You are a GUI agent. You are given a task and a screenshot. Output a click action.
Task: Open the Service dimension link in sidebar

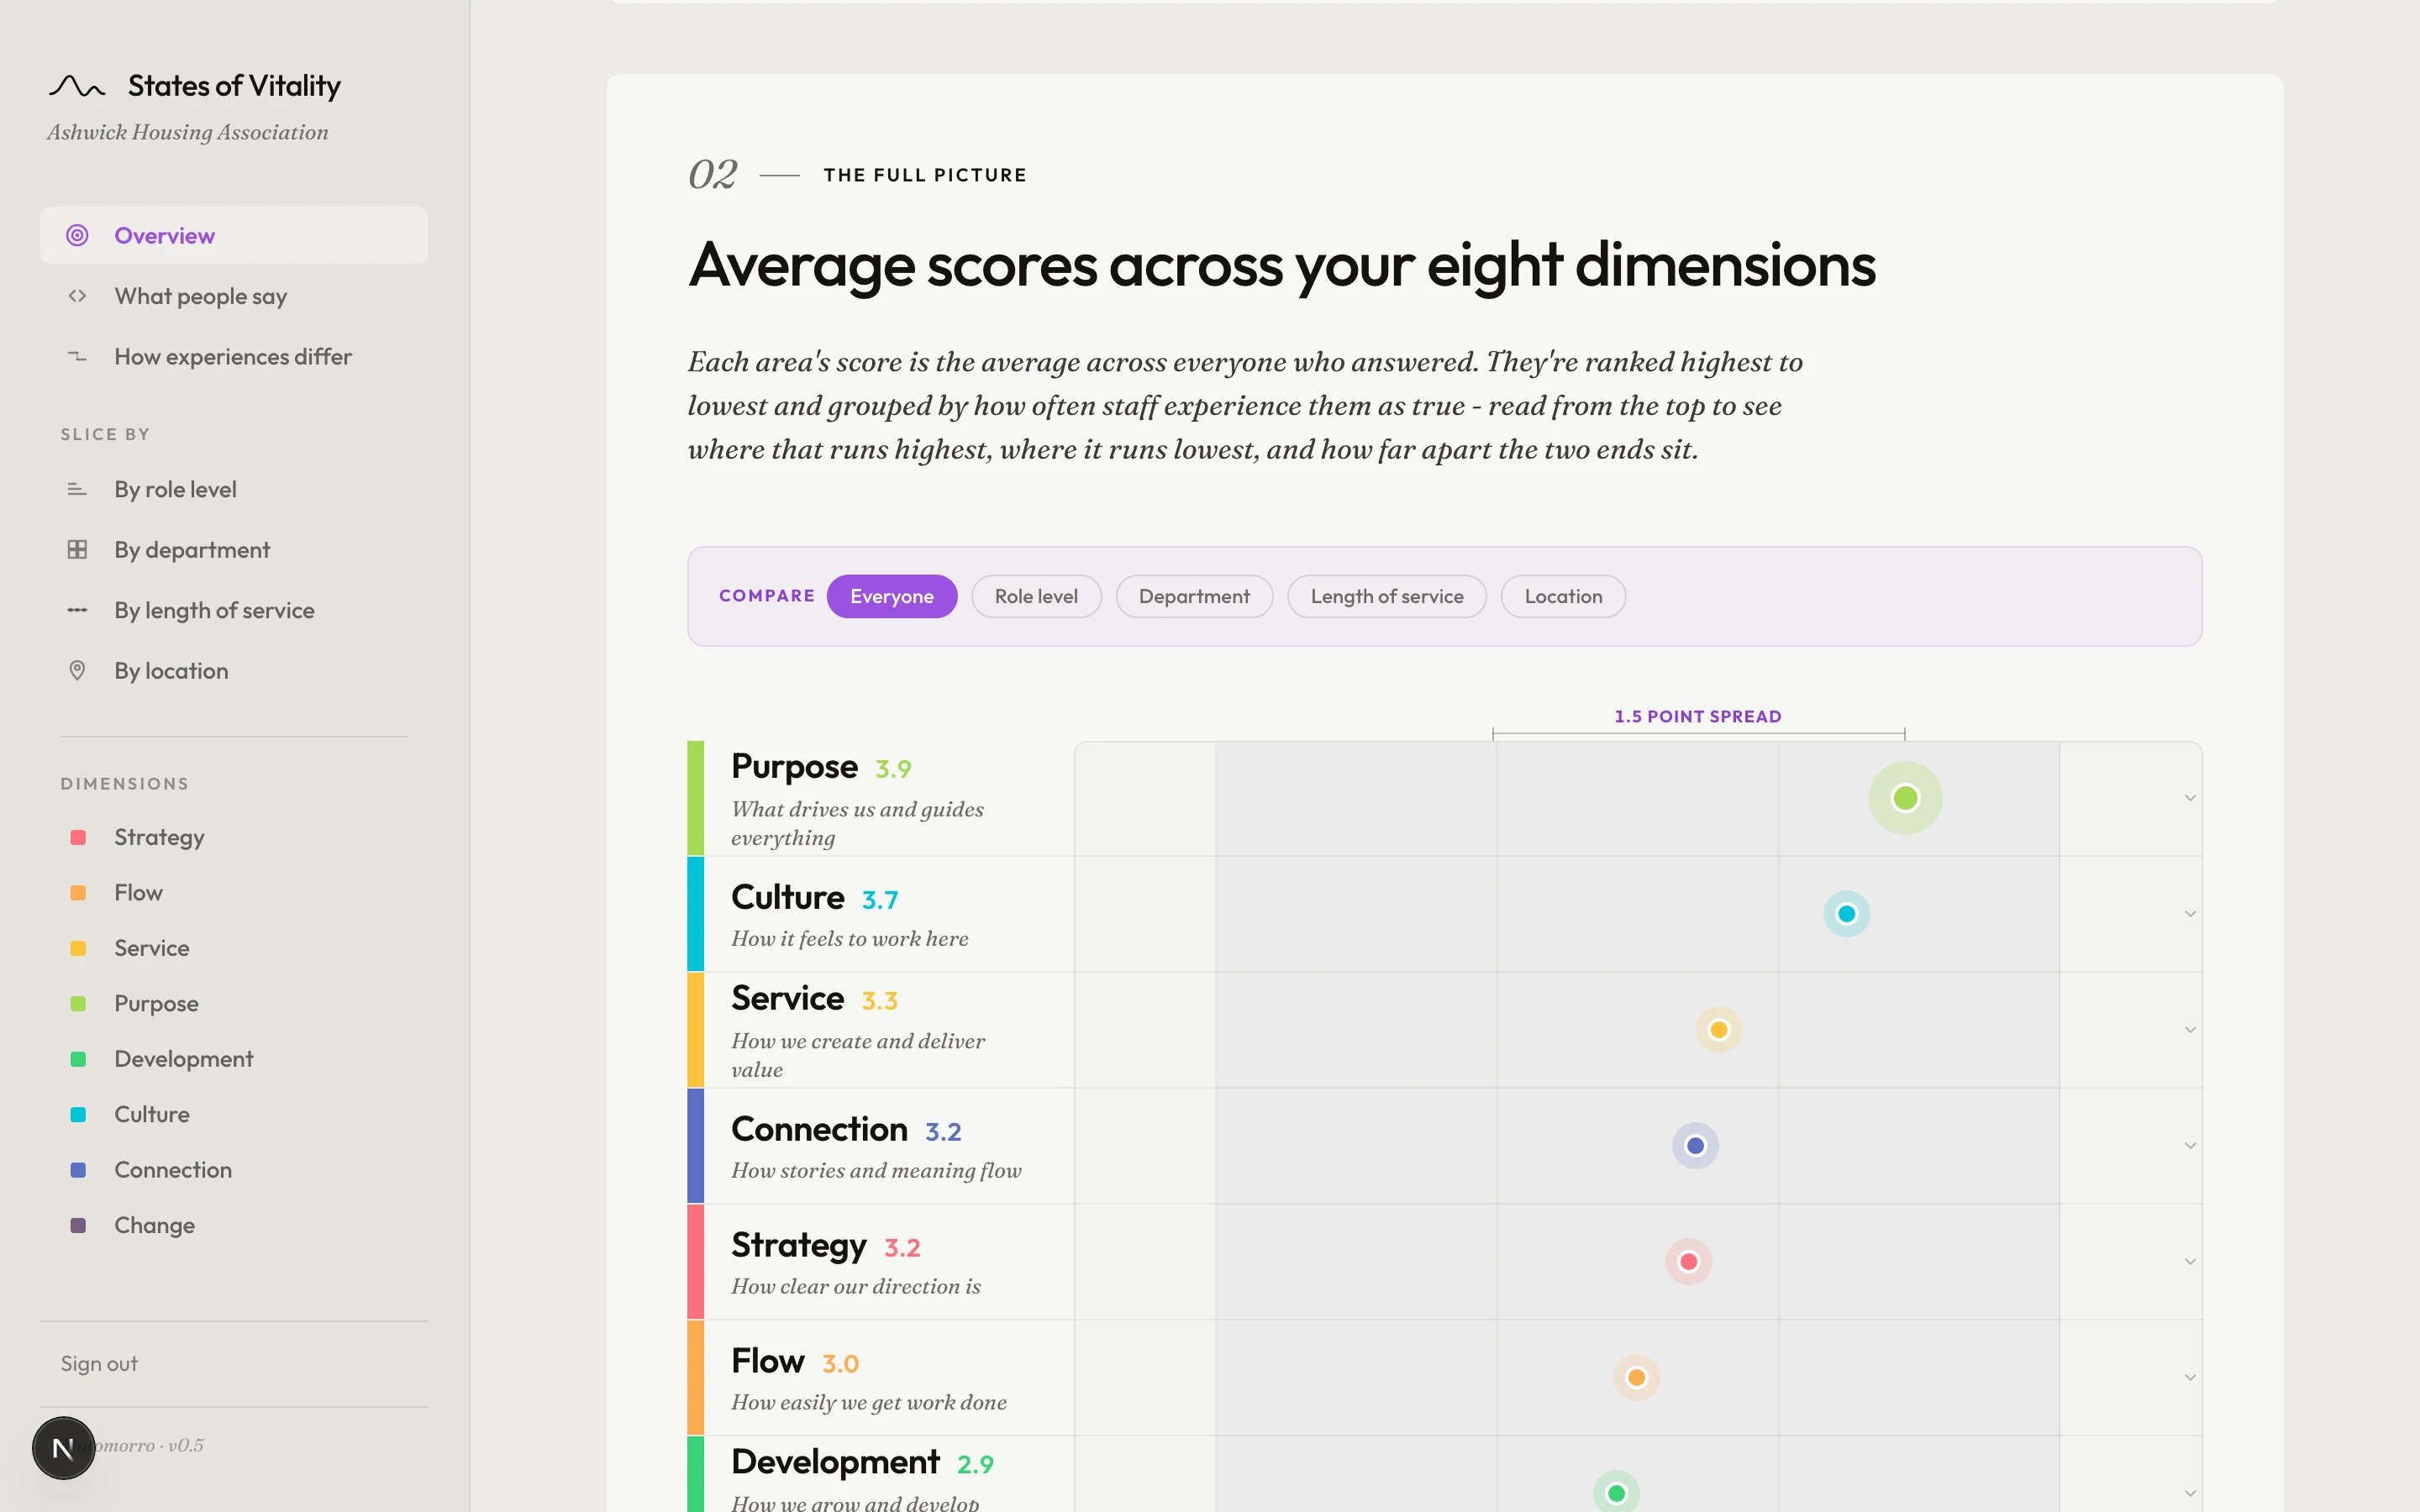(x=151, y=948)
